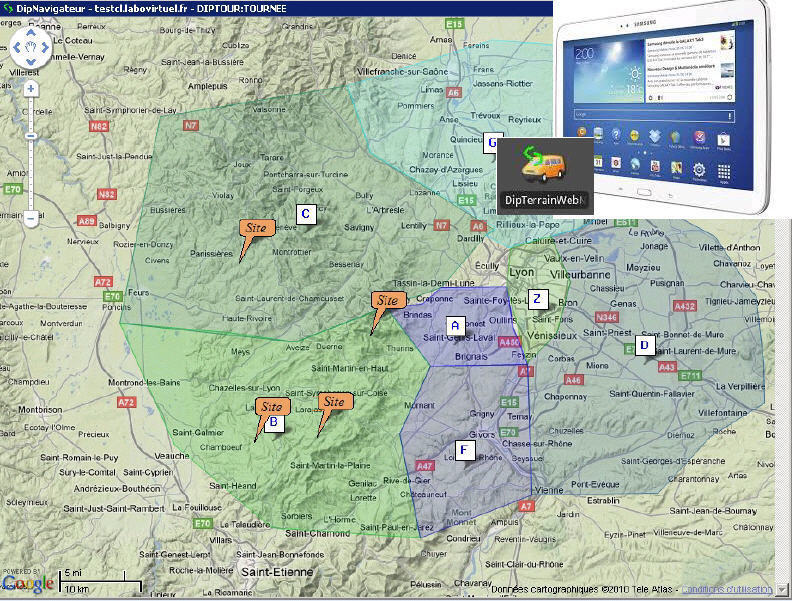Click the A47 road shield

pyautogui.click(x=425, y=466)
